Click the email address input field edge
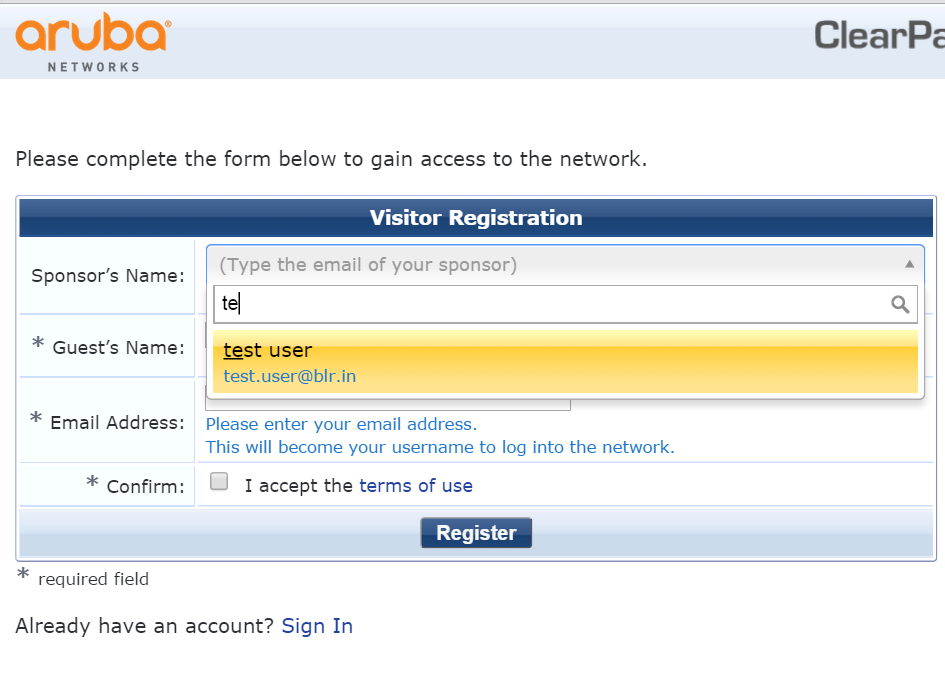Viewport: 945px width, 692px height. (x=388, y=406)
